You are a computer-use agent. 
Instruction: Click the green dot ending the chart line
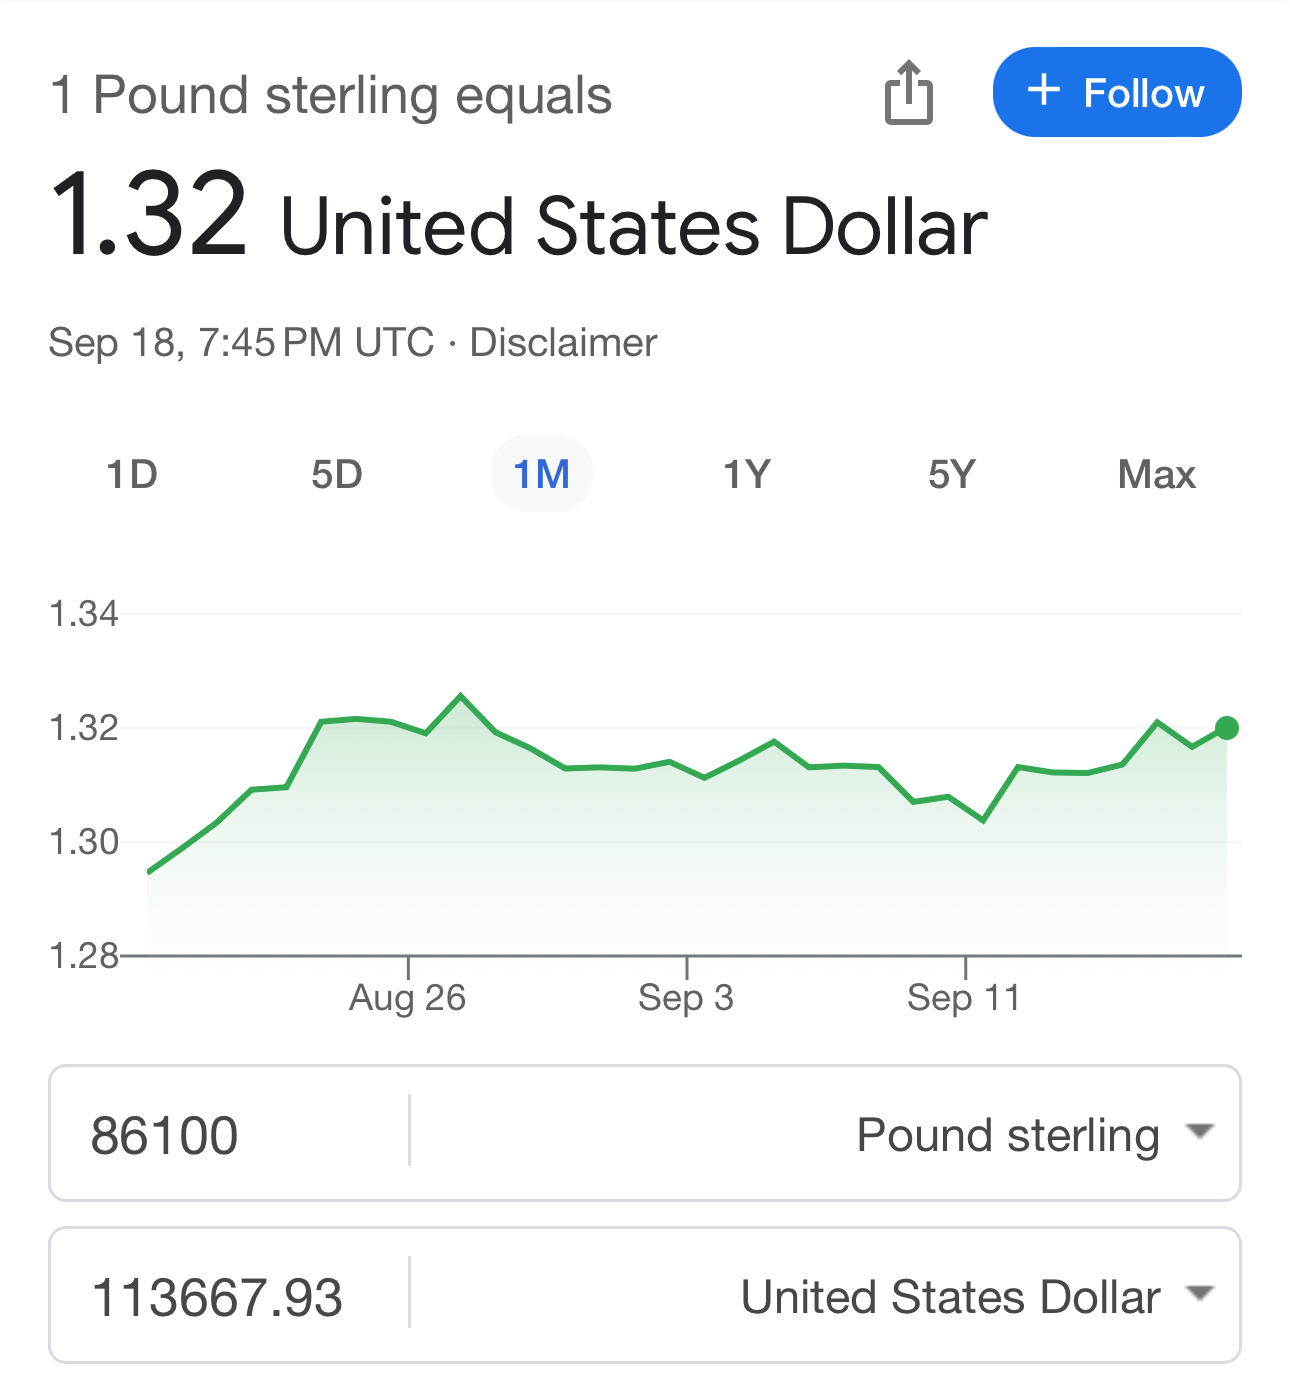tap(1227, 728)
